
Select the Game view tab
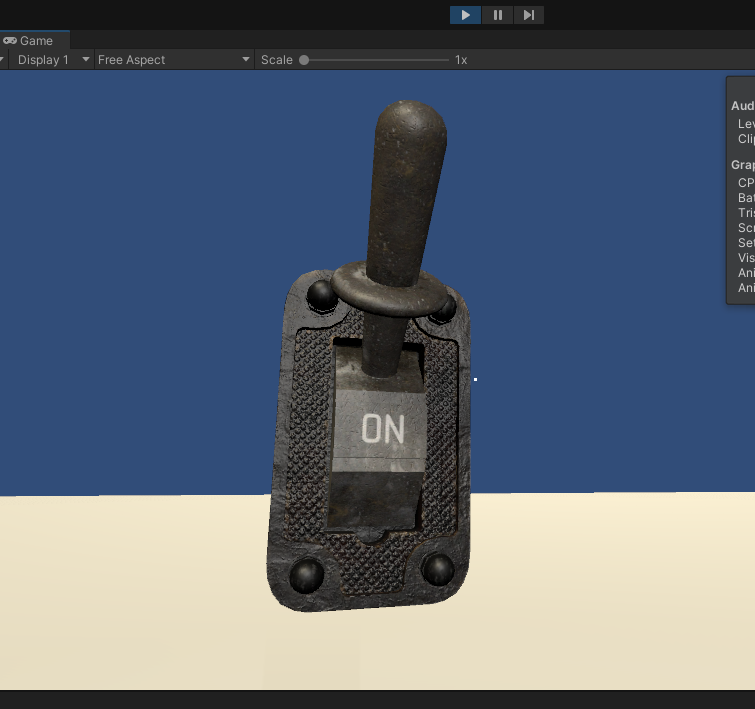29,41
